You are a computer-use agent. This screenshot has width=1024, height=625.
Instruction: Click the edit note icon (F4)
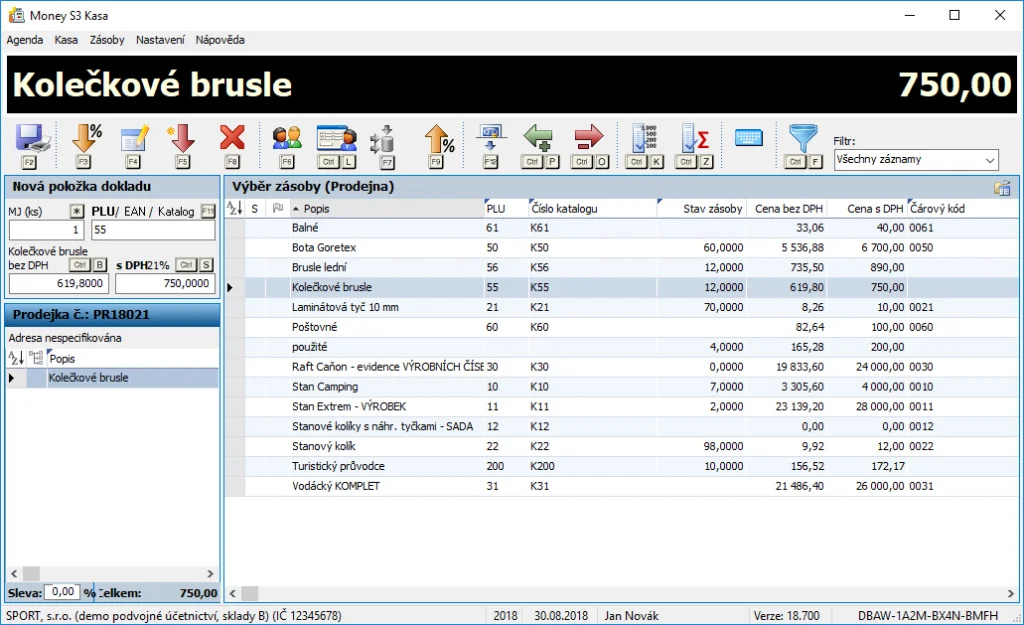click(x=134, y=139)
